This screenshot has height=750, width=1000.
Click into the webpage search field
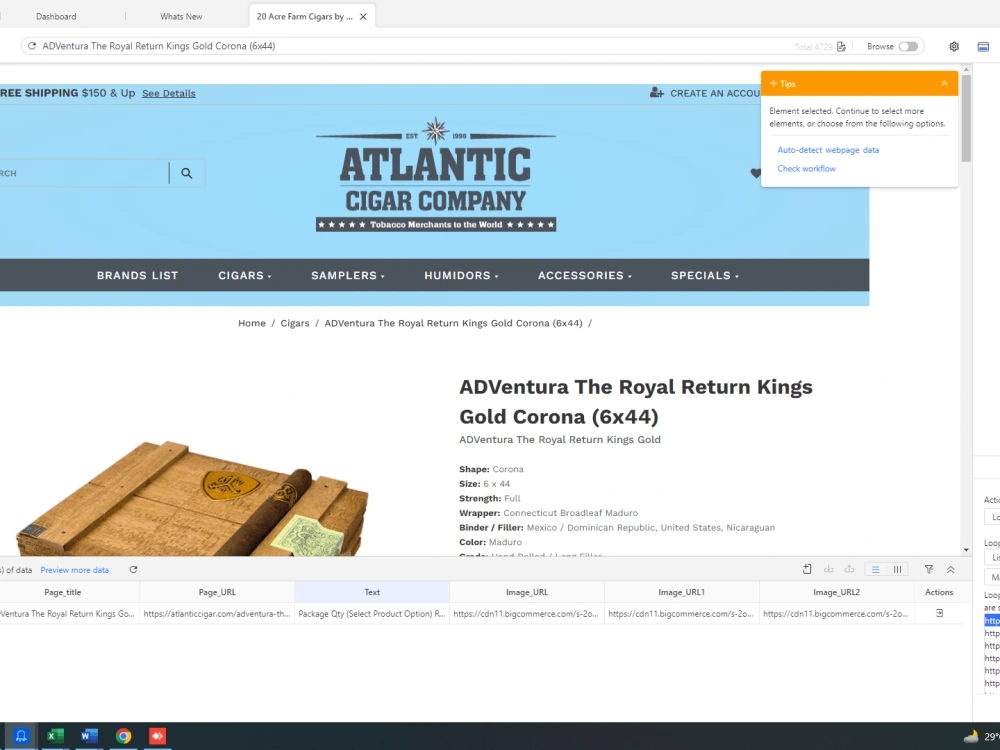(83, 173)
